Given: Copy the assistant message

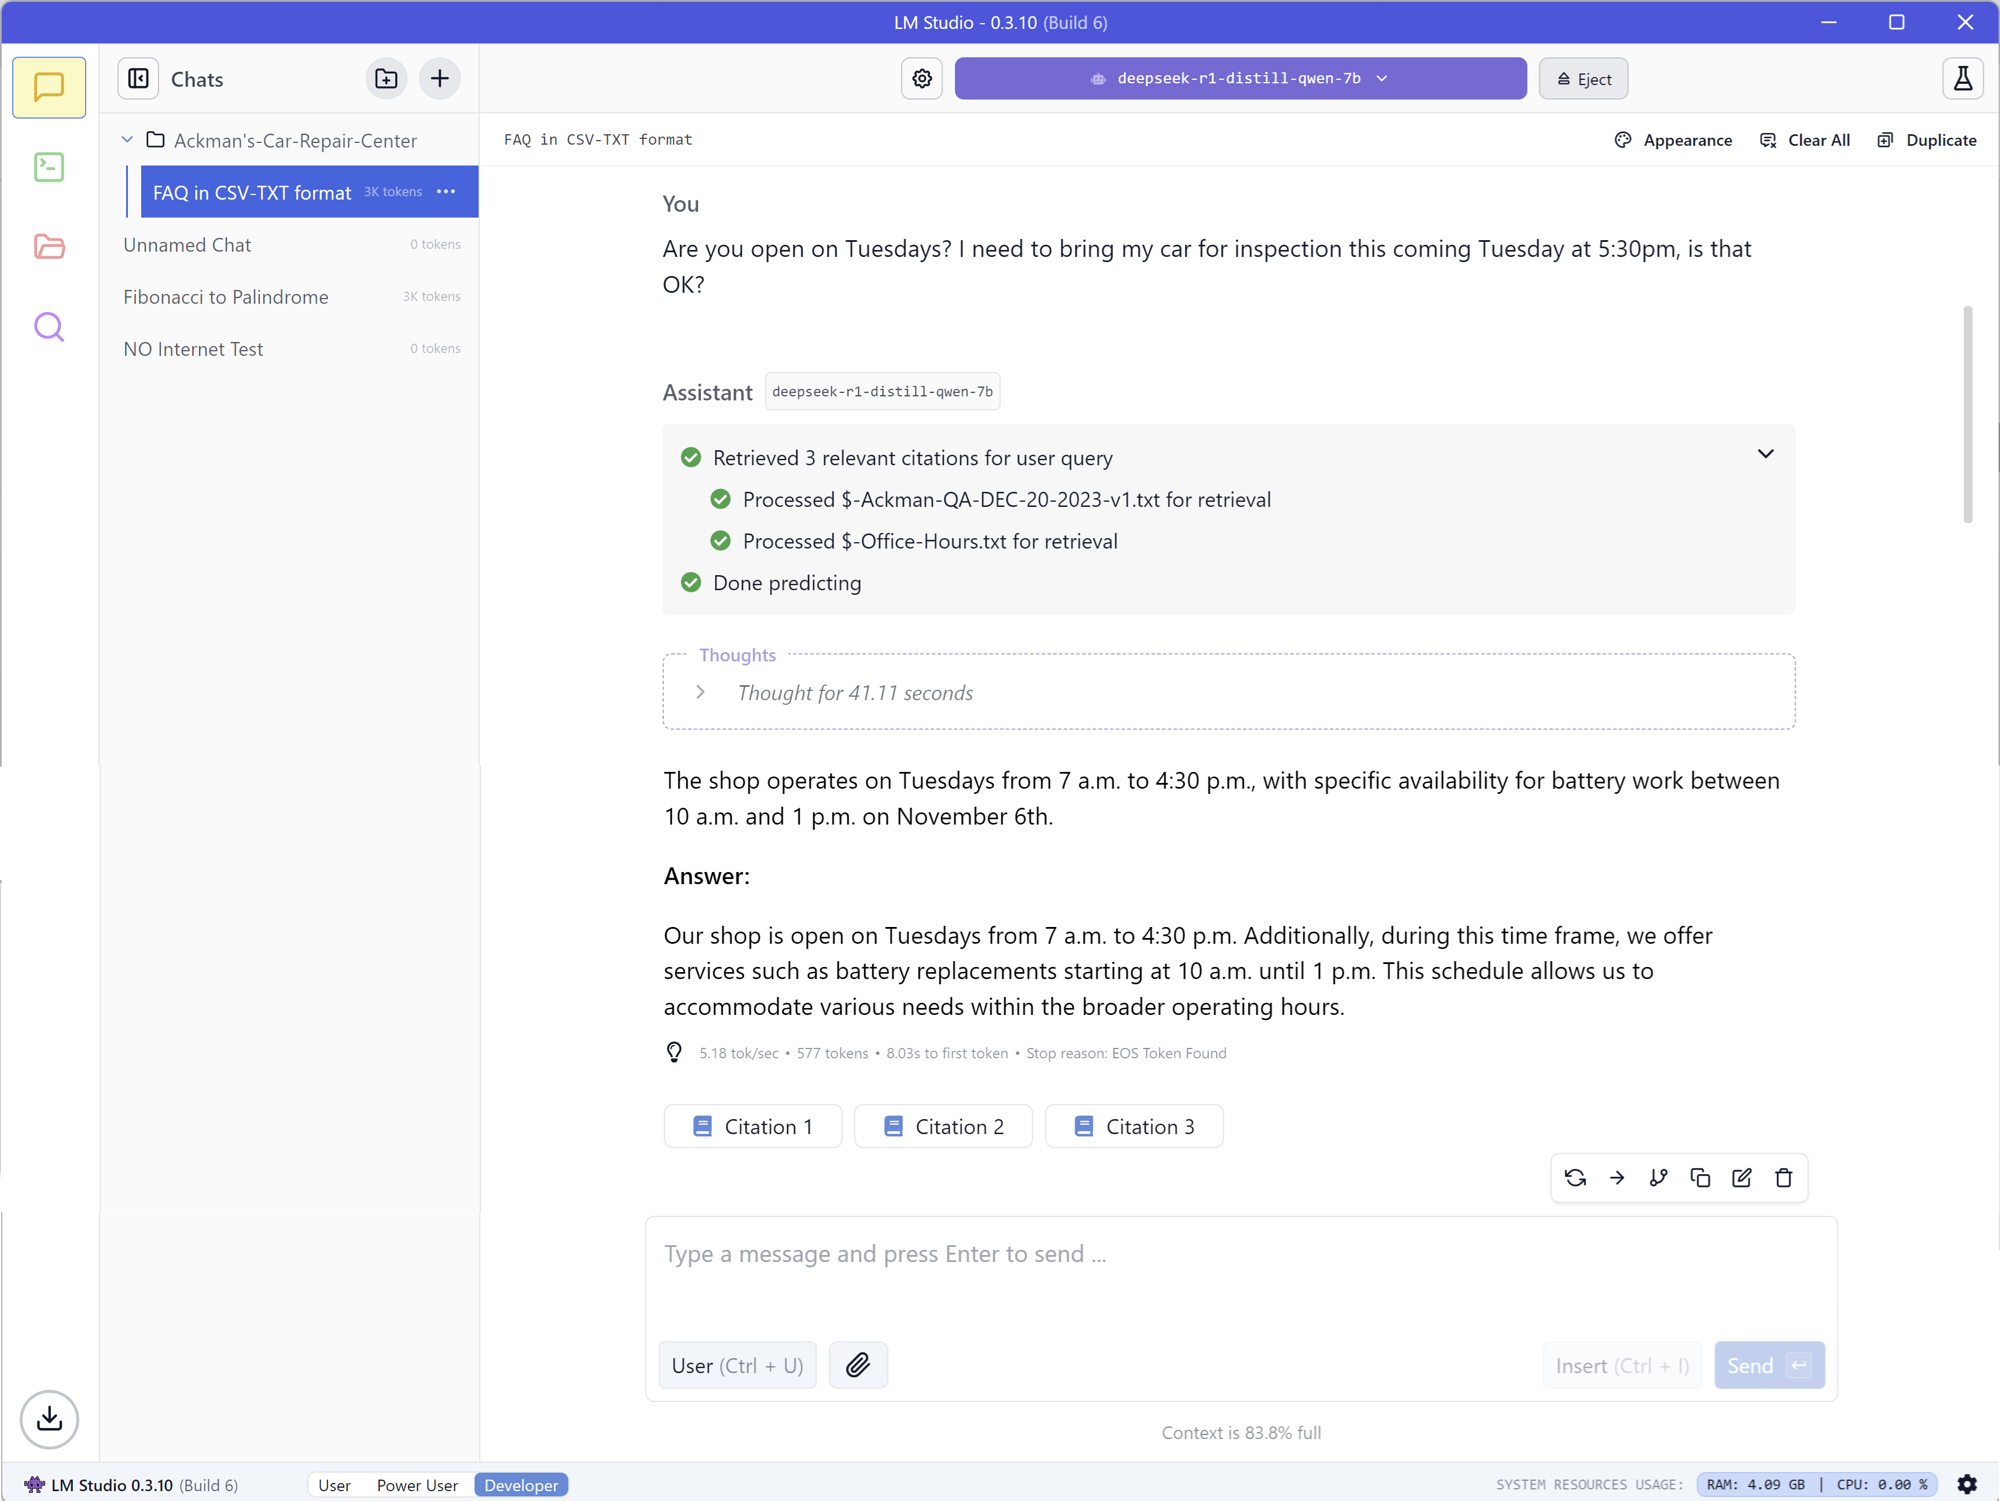Looking at the screenshot, I should pyautogui.click(x=1700, y=1178).
